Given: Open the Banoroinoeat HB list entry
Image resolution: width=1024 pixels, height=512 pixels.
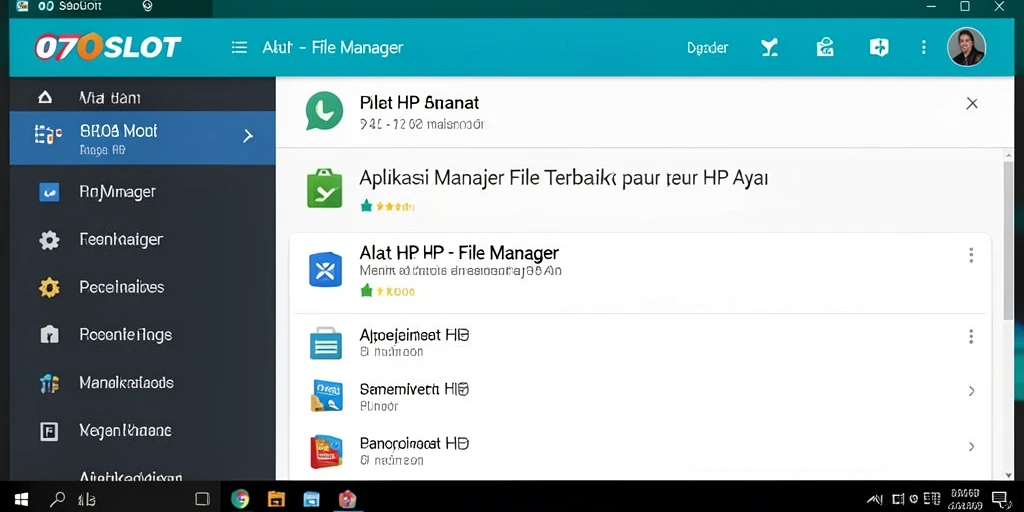Looking at the screenshot, I should click(x=640, y=451).
